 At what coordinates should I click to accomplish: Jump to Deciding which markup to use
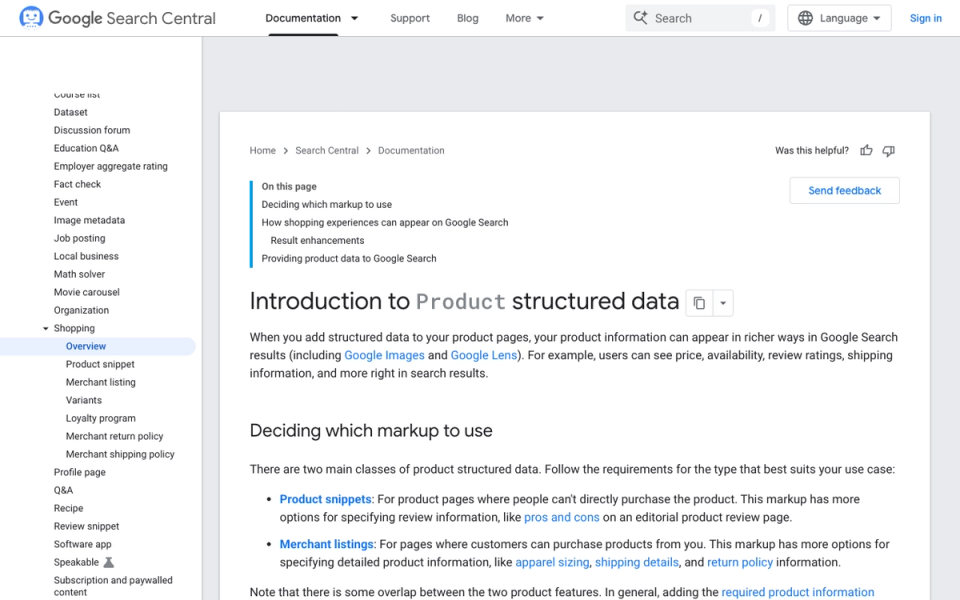tap(326, 204)
